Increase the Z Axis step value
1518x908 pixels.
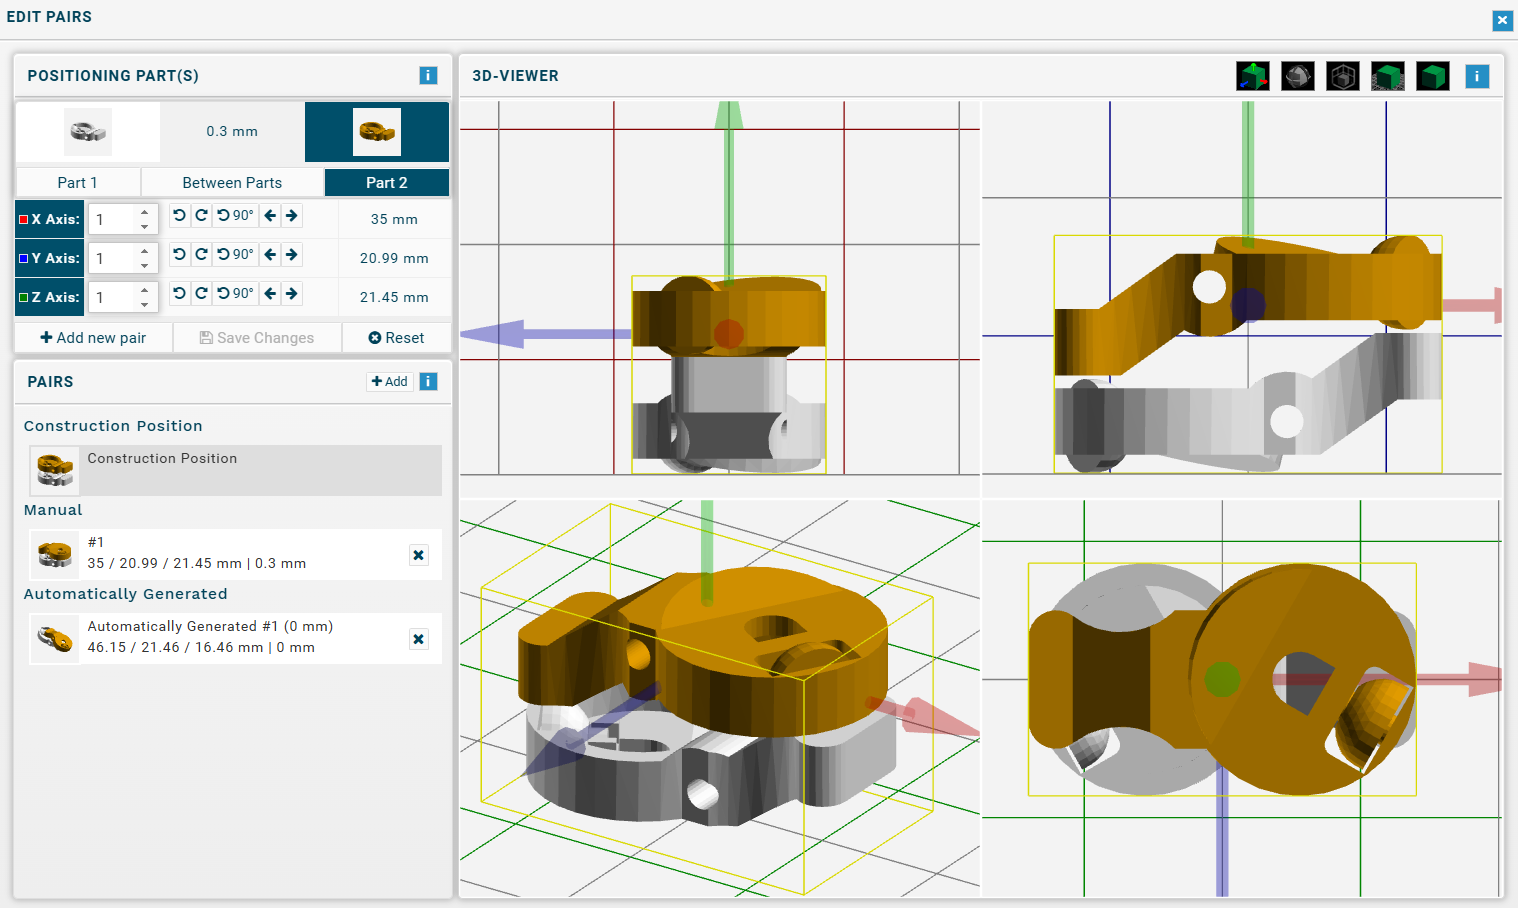(x=145, y=290)
